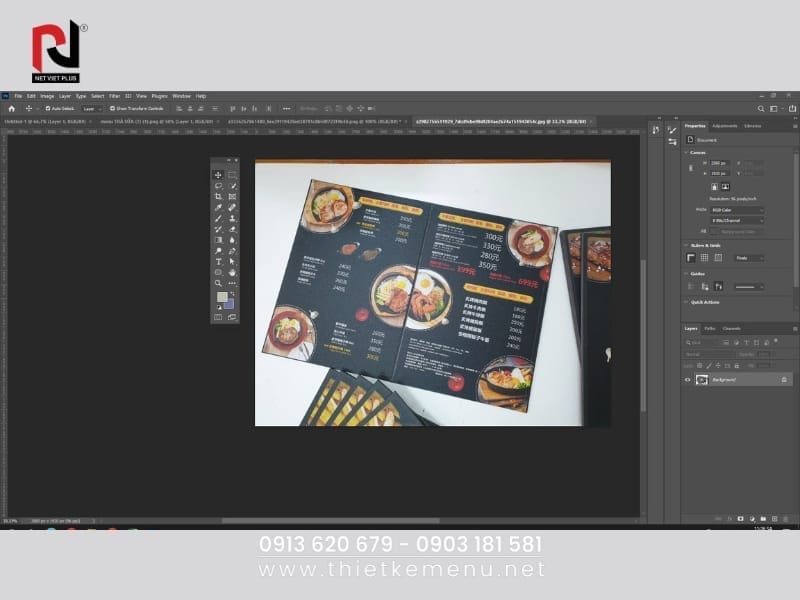The width and height of the screenshot is (800, 600).
Task: Open the thietkemenu.net website link
Action: click(x=400, y=570)
